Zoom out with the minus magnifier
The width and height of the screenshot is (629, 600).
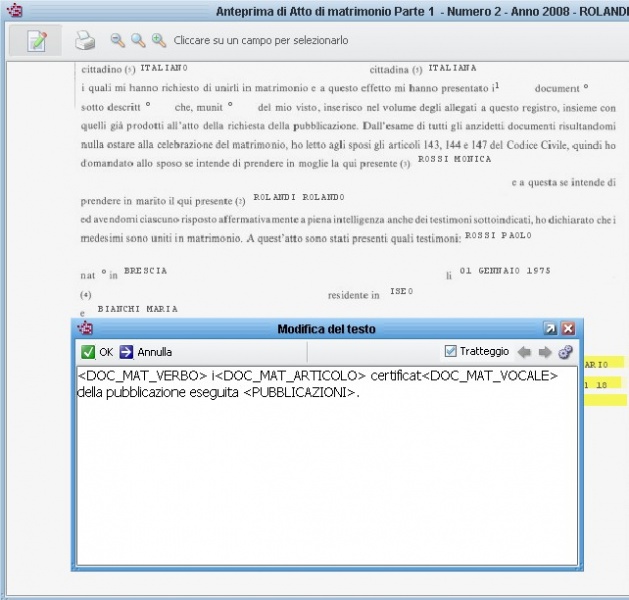(118, 40)
